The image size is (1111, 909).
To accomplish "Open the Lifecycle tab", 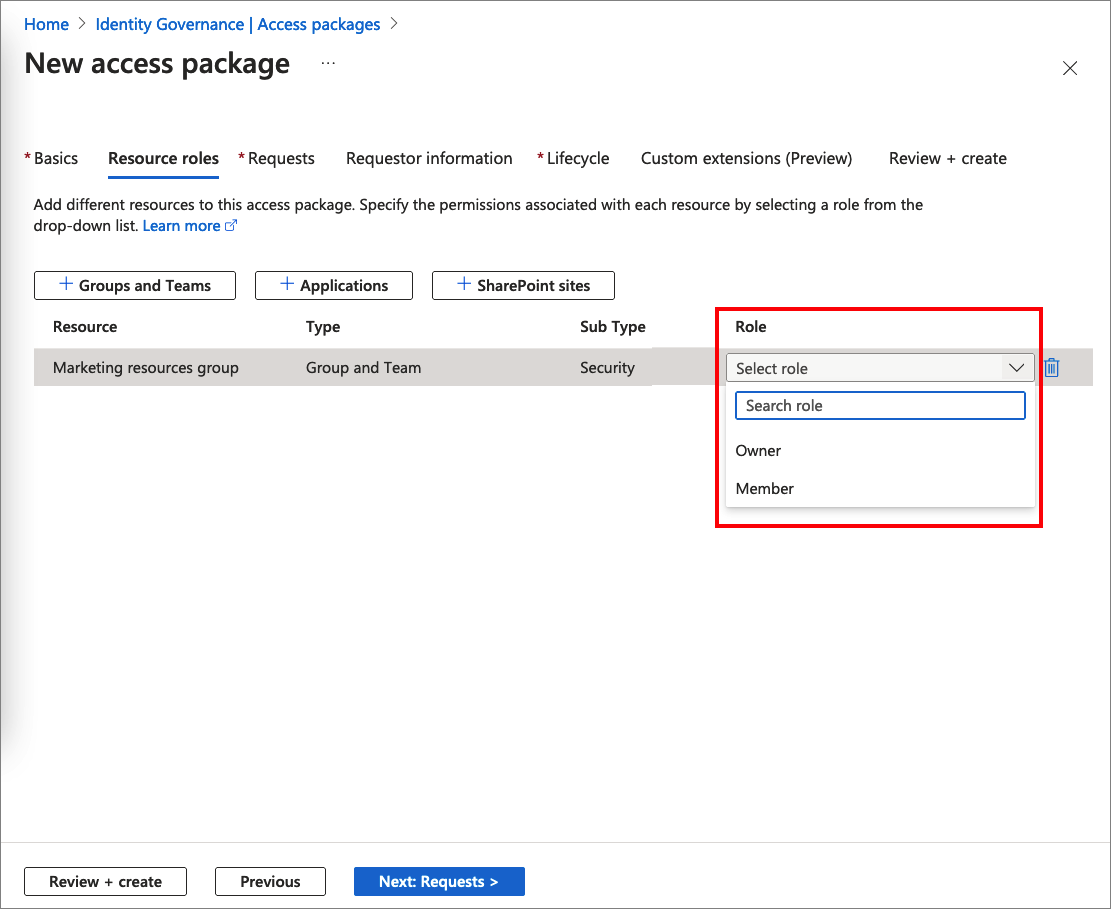I will (577, 158).
